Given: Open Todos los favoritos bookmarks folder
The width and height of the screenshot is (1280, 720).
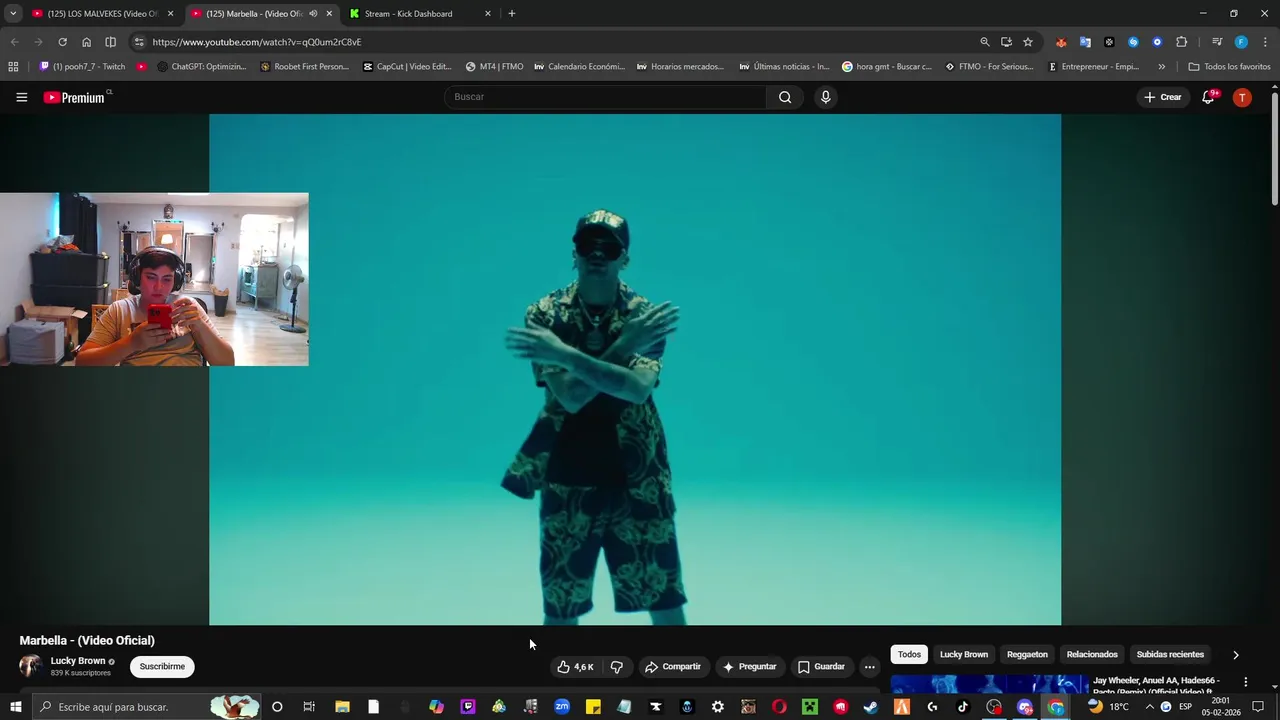Looking at the screenshot, I should (1229, 67).
